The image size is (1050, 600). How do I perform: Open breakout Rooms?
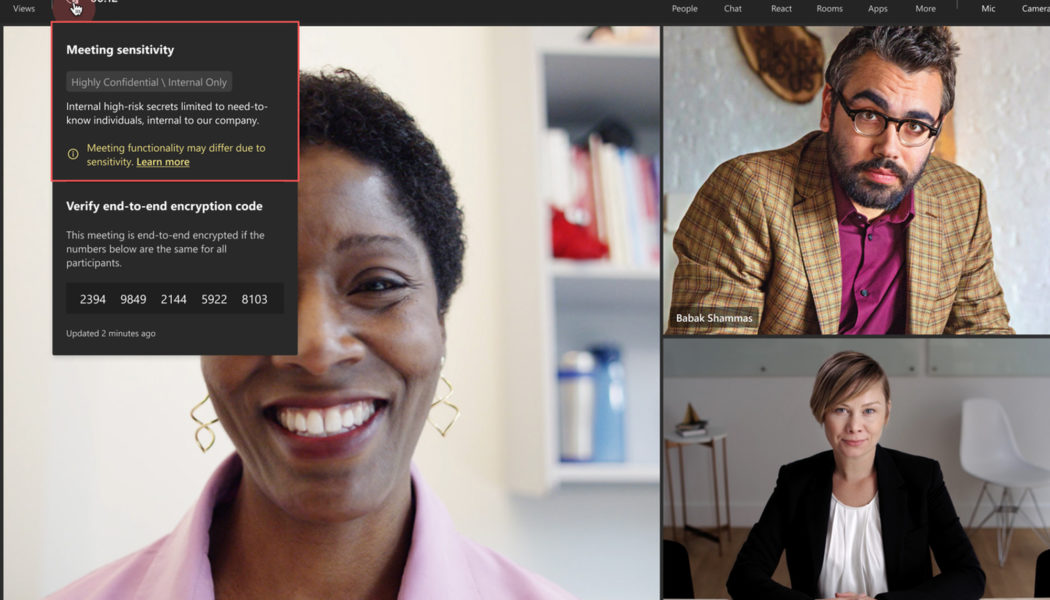click(829, 9)
